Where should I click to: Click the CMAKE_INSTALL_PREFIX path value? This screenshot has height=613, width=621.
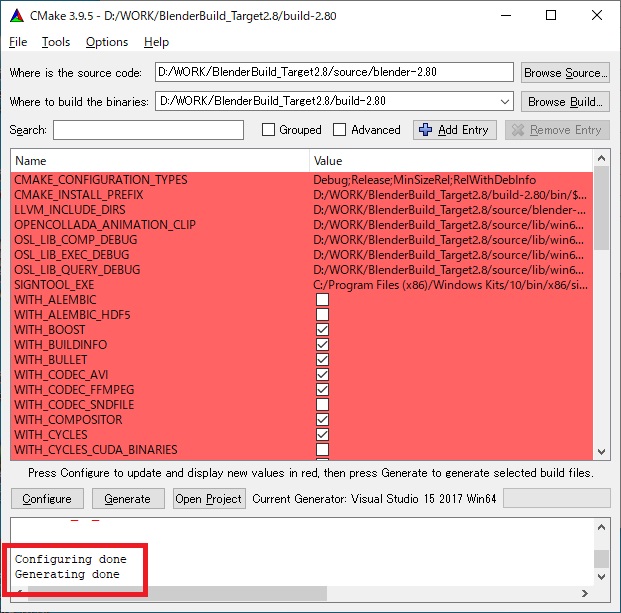(x=450, y=195)
